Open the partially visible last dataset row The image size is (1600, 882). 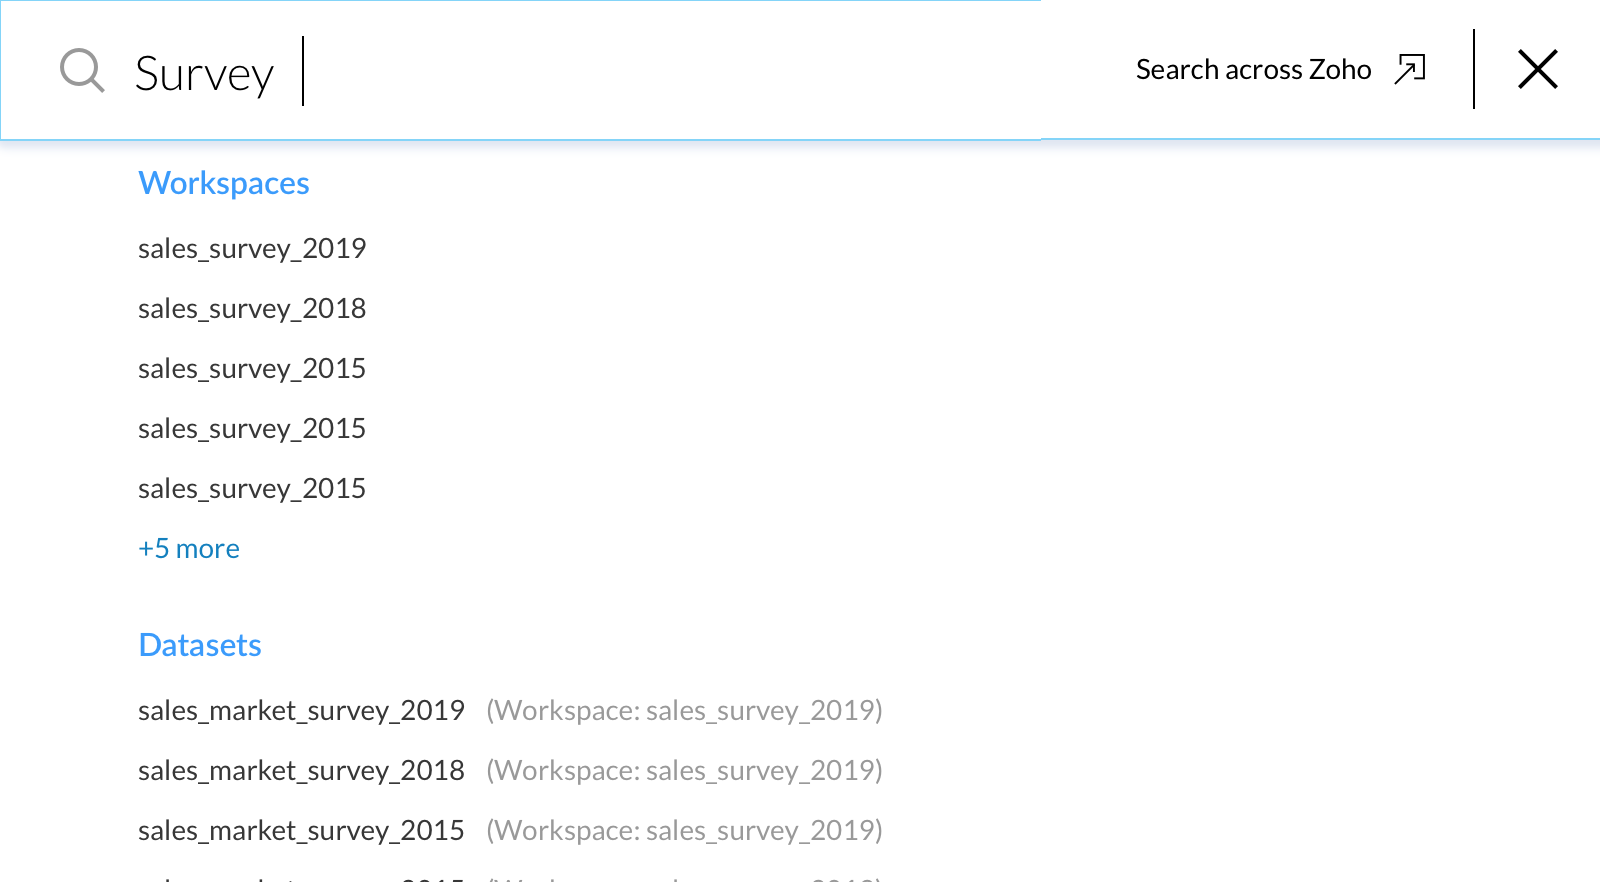pos(301,877)
